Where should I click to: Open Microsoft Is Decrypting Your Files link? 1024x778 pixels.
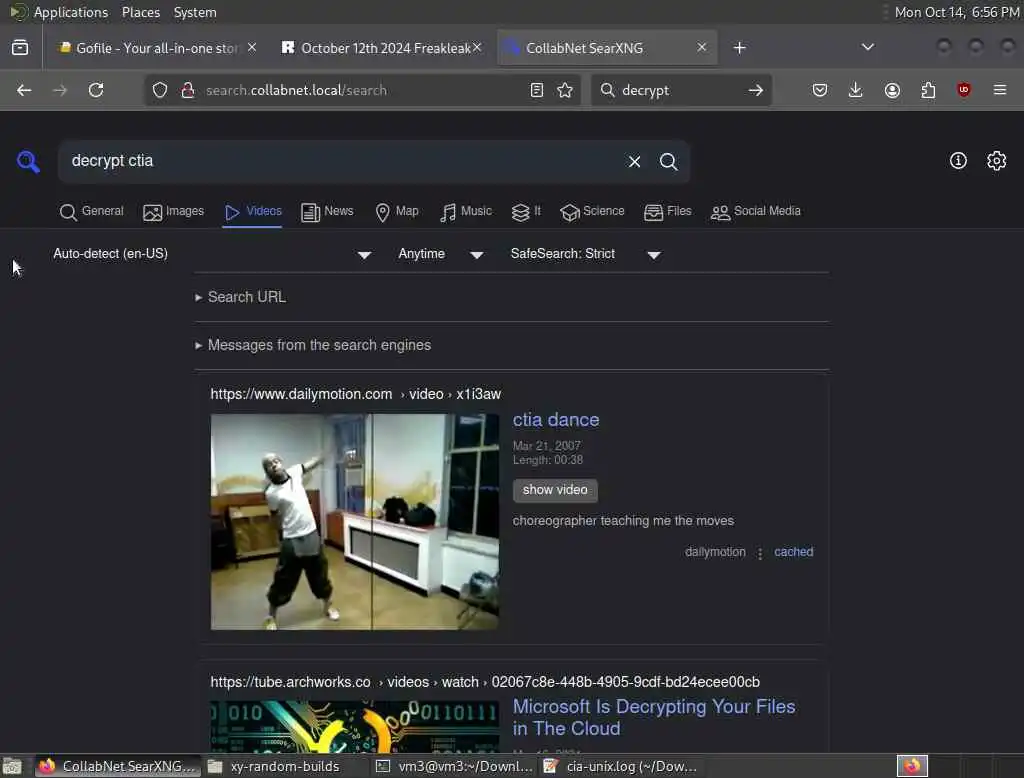click(654, 718)
